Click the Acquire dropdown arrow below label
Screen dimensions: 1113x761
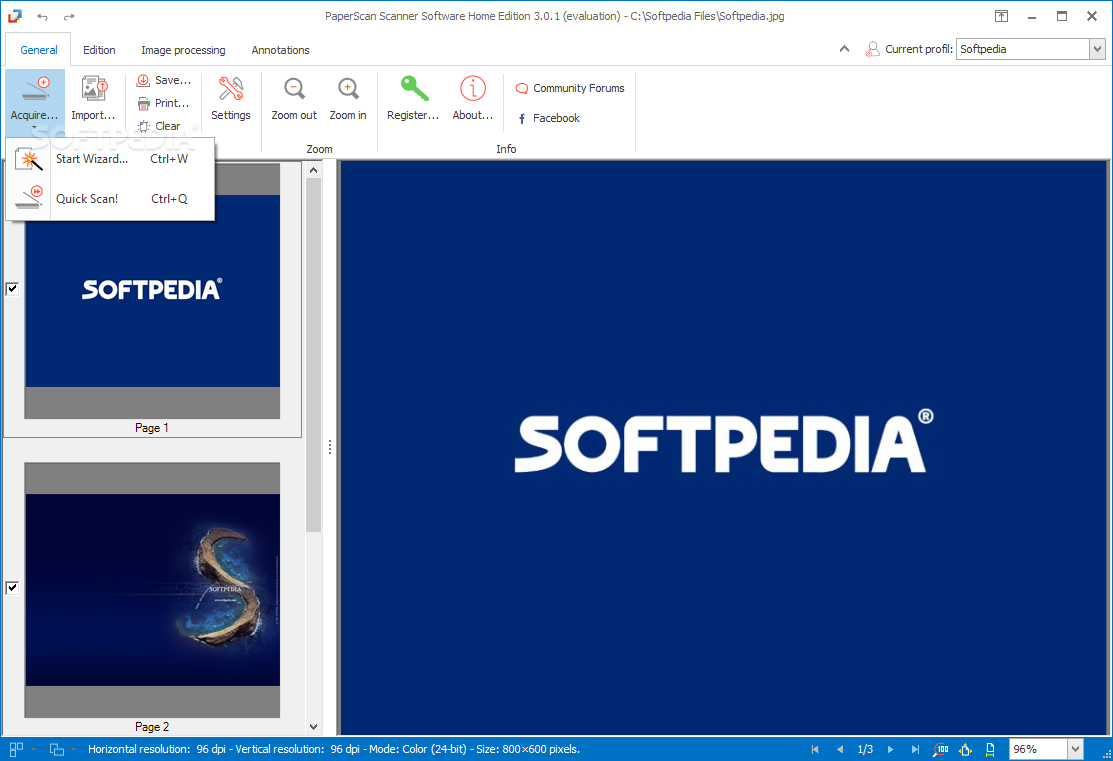[x=34, y=128]
